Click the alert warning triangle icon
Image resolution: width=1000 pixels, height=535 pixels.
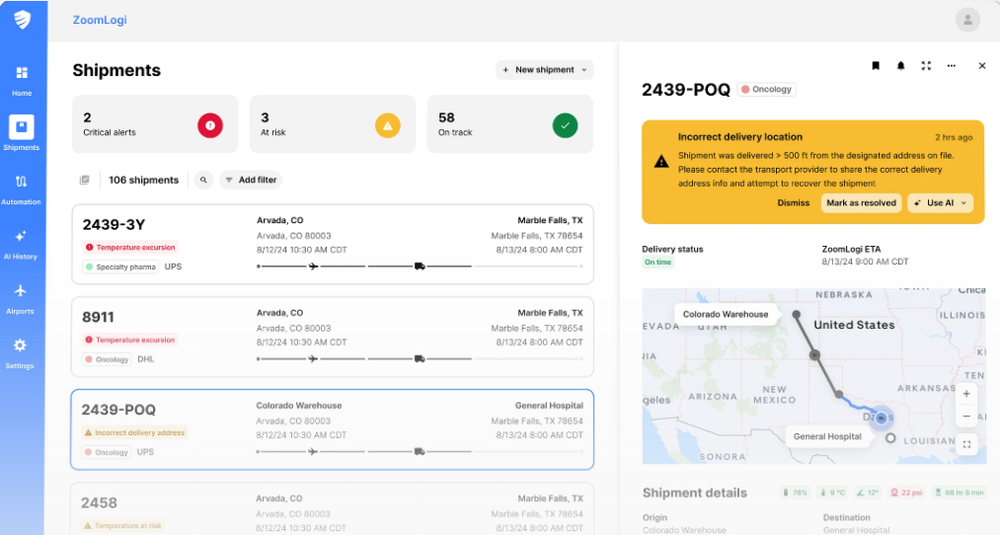(661, 161)
